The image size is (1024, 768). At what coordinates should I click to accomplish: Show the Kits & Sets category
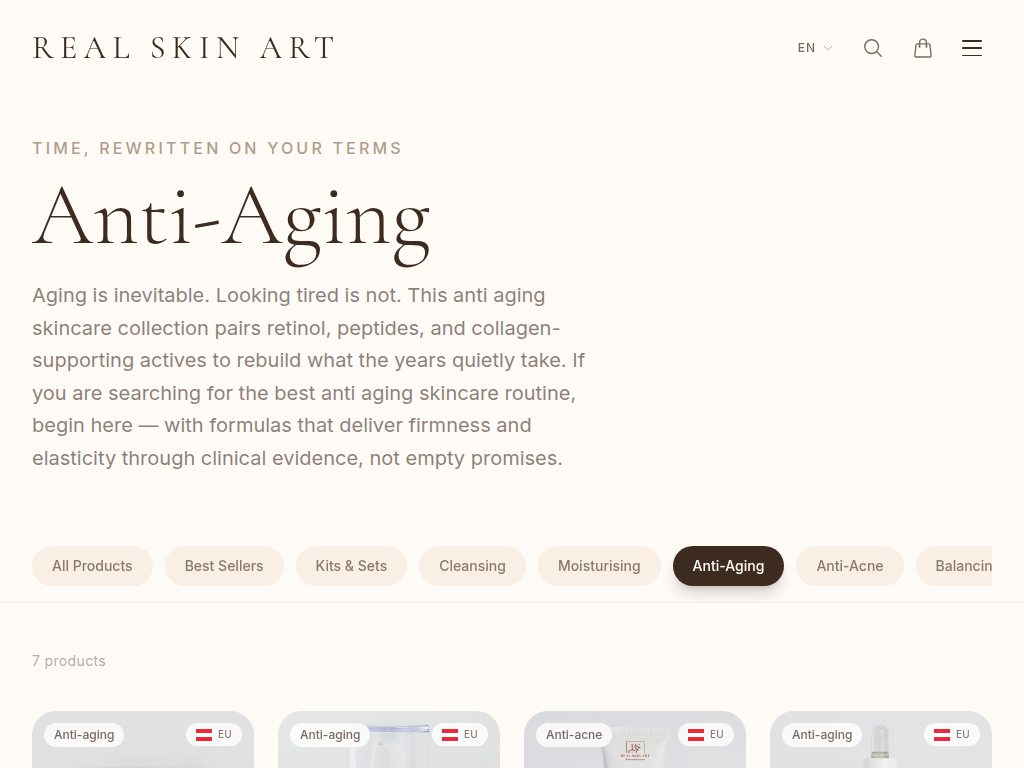(351, 566)
